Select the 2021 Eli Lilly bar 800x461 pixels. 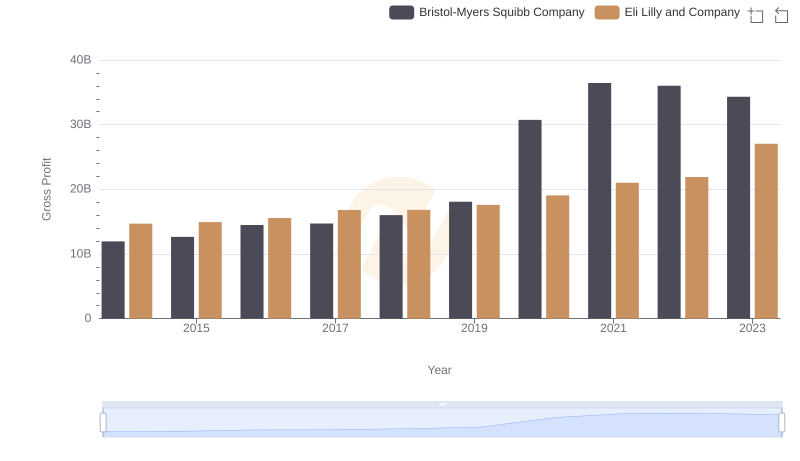628,251
